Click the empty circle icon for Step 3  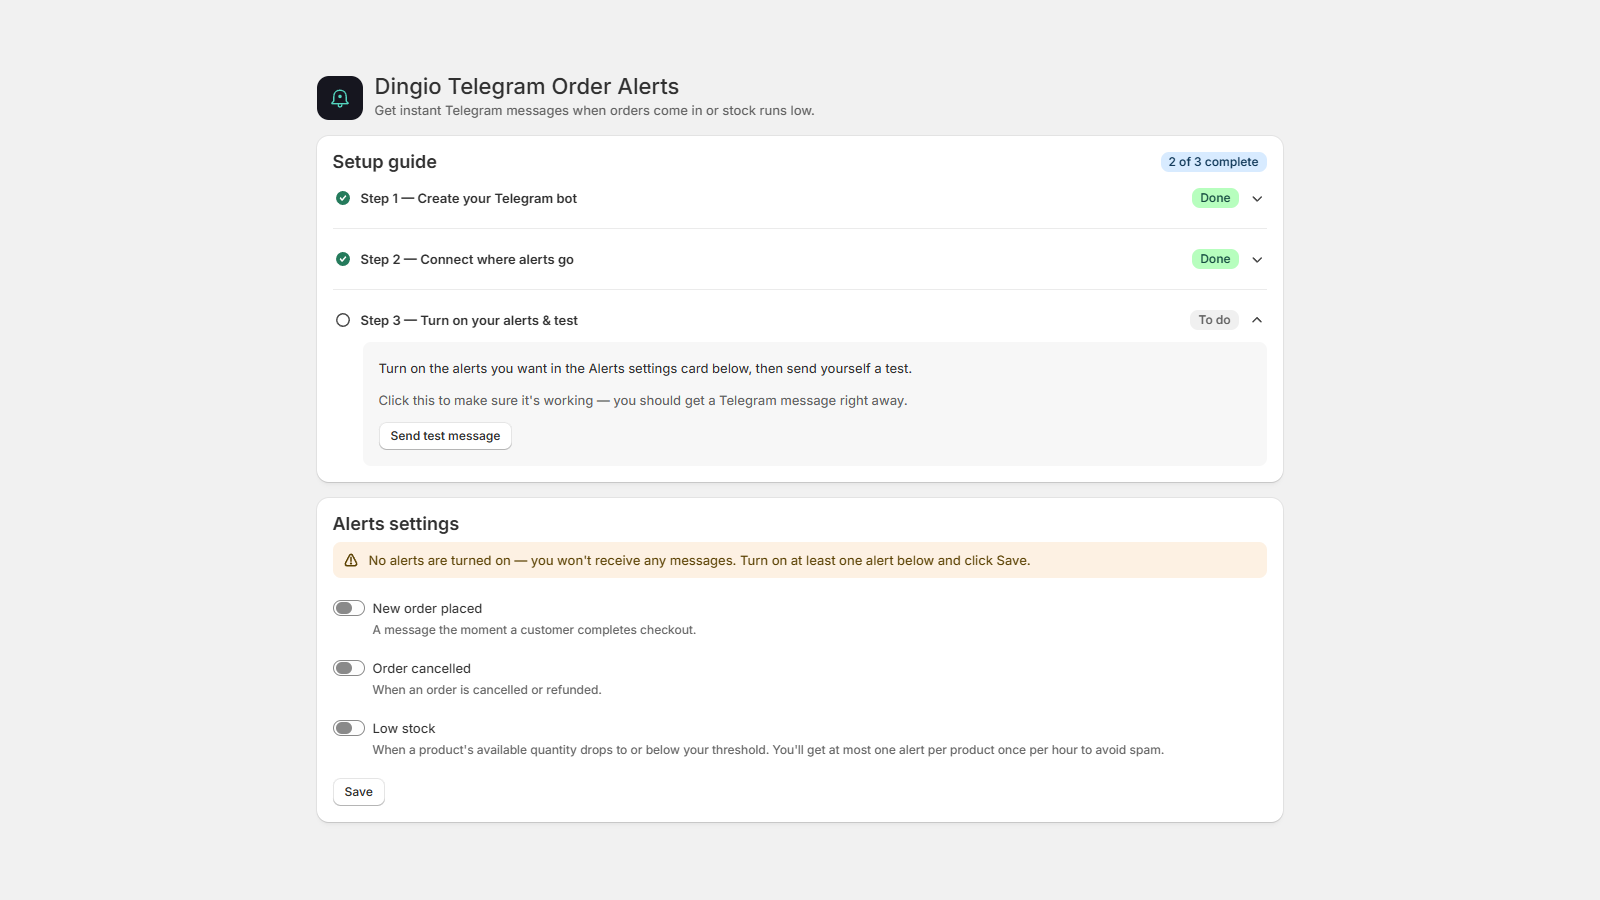(343, 320)
